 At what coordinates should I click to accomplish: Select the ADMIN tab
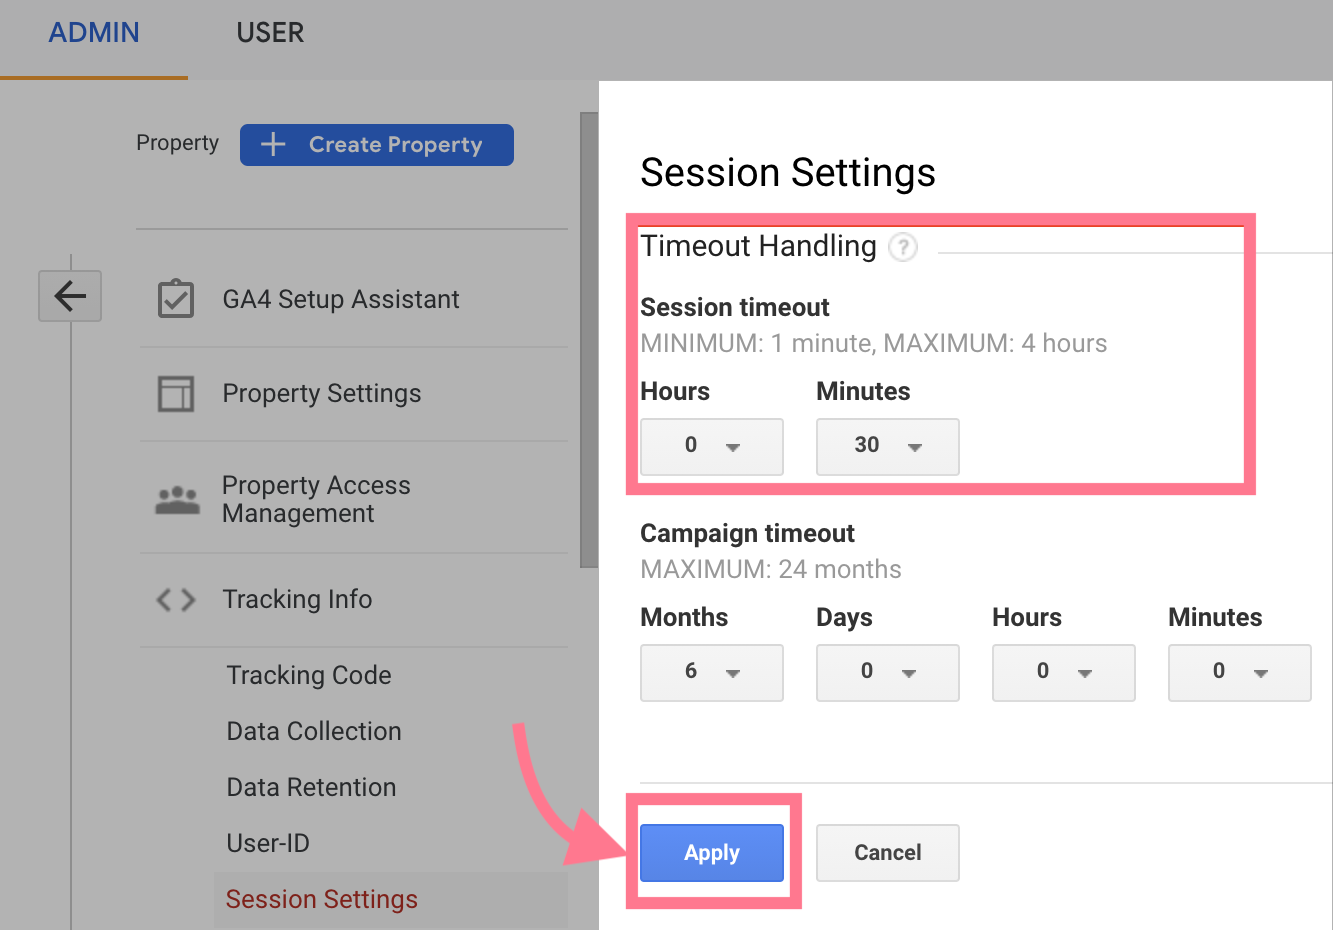click(93, 32)
